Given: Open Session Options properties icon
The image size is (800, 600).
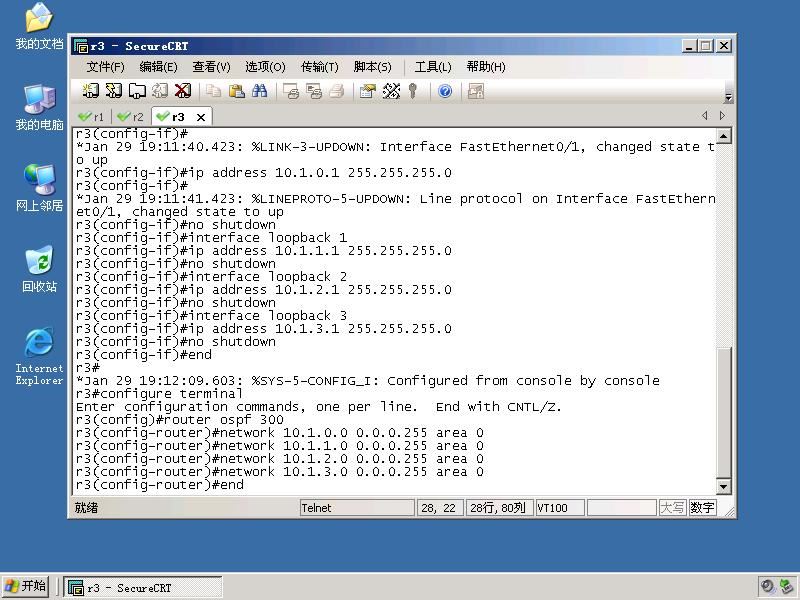Looking at the screenshot, I should [367, 91].
